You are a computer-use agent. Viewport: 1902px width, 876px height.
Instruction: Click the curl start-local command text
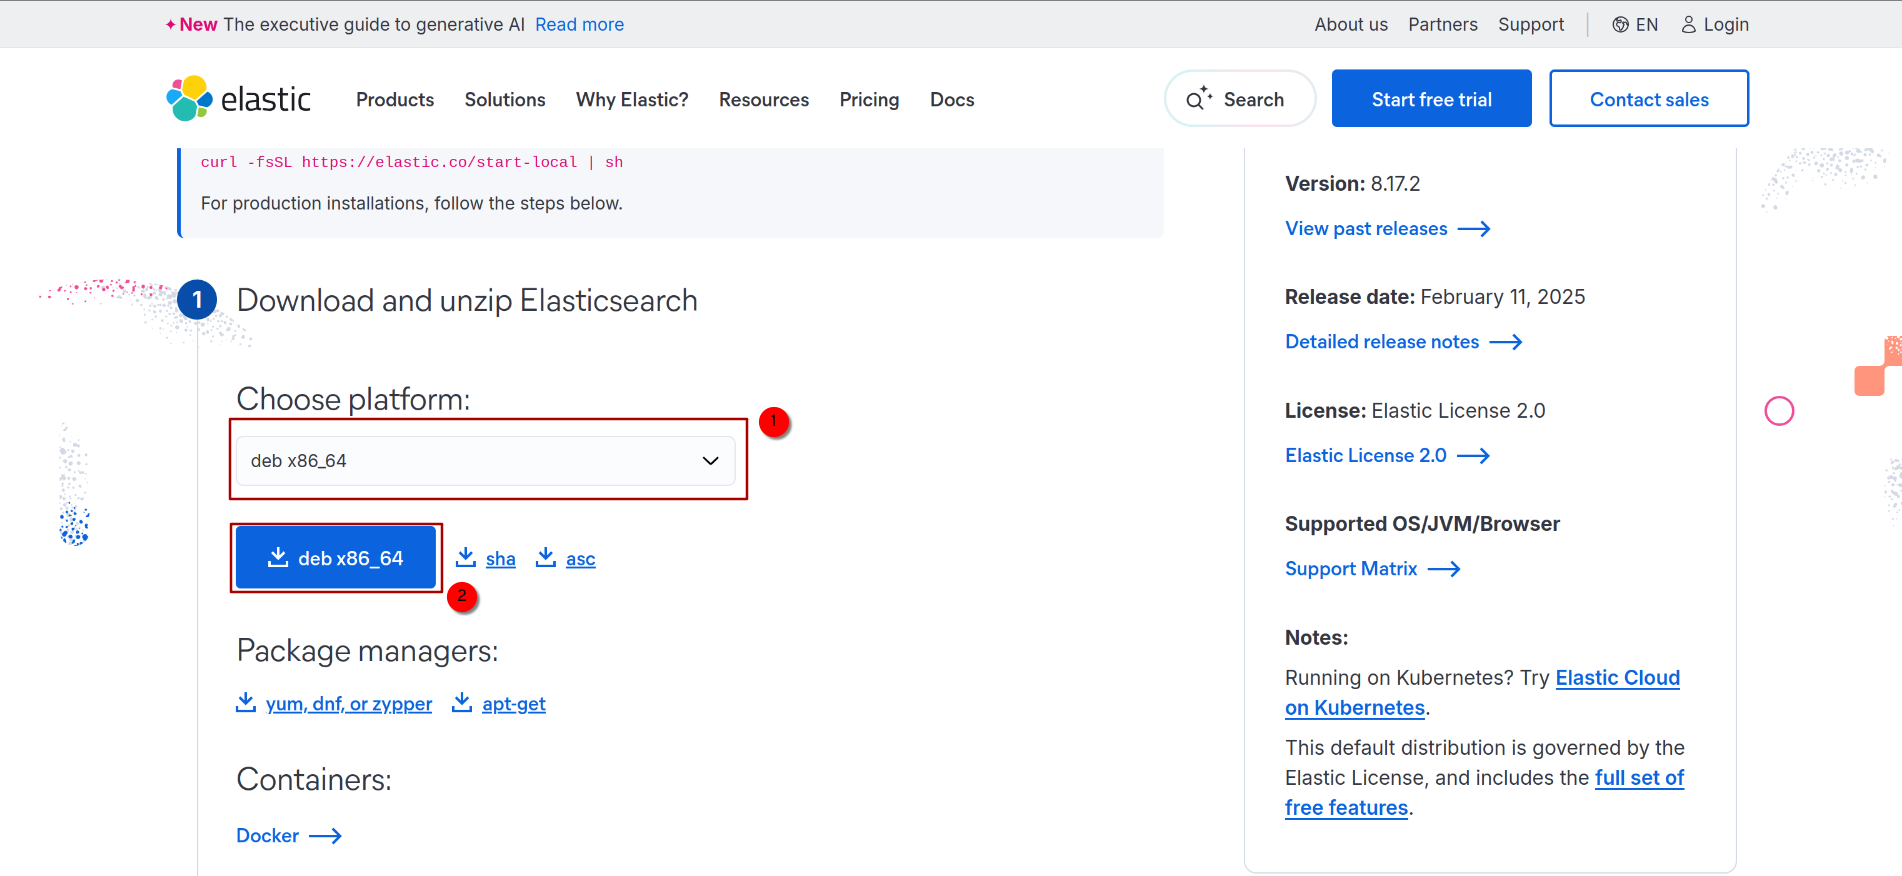[412, 162]
